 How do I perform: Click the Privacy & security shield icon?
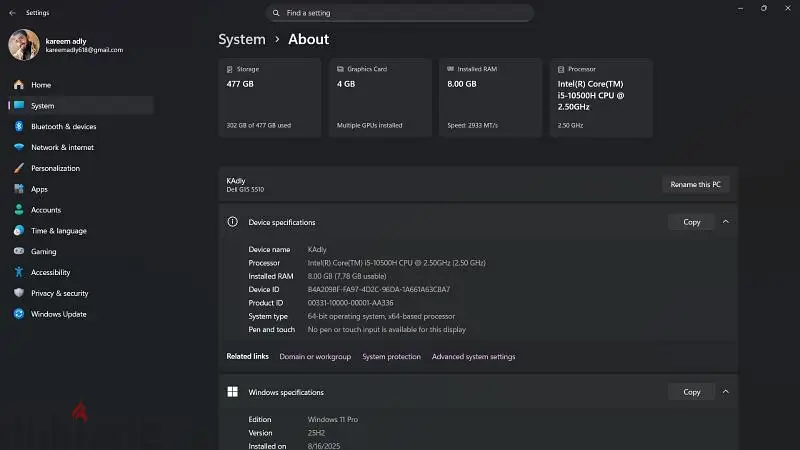(x=19, y=293)
